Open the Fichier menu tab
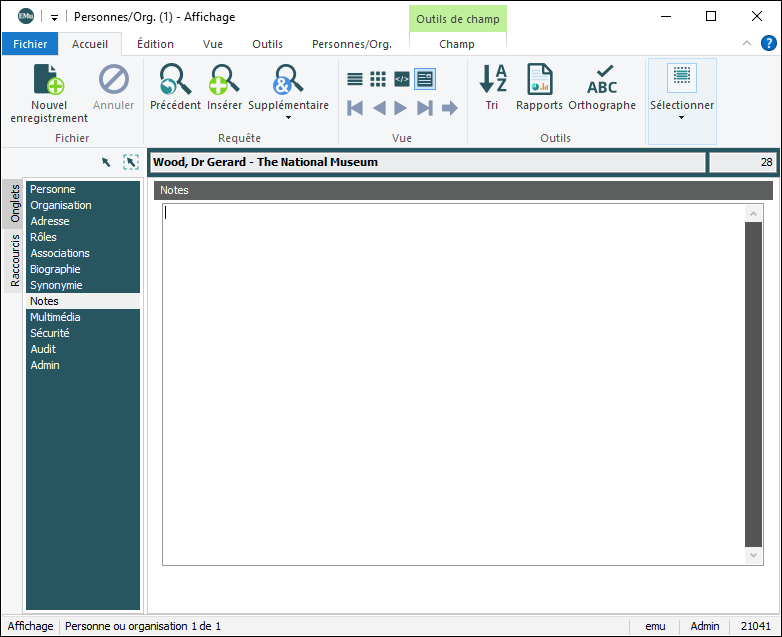This screenshot has height=637, width=782. pos(30,44)
